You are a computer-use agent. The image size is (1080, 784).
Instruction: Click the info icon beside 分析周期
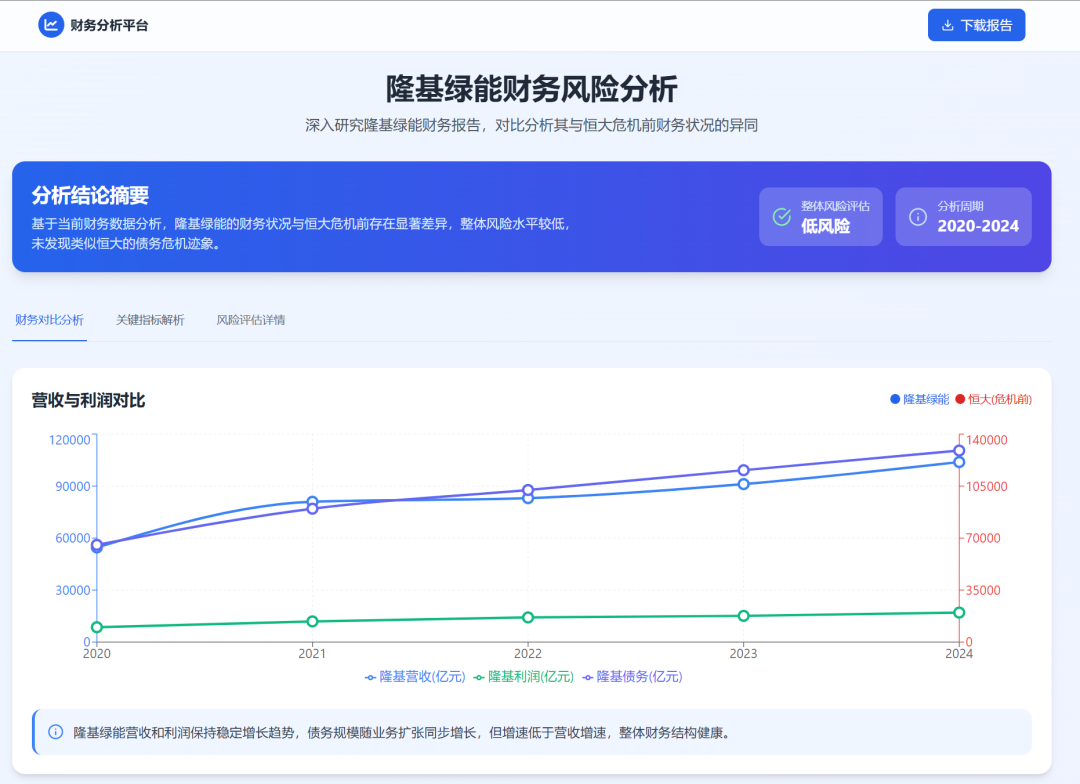(x=918, y=216)
